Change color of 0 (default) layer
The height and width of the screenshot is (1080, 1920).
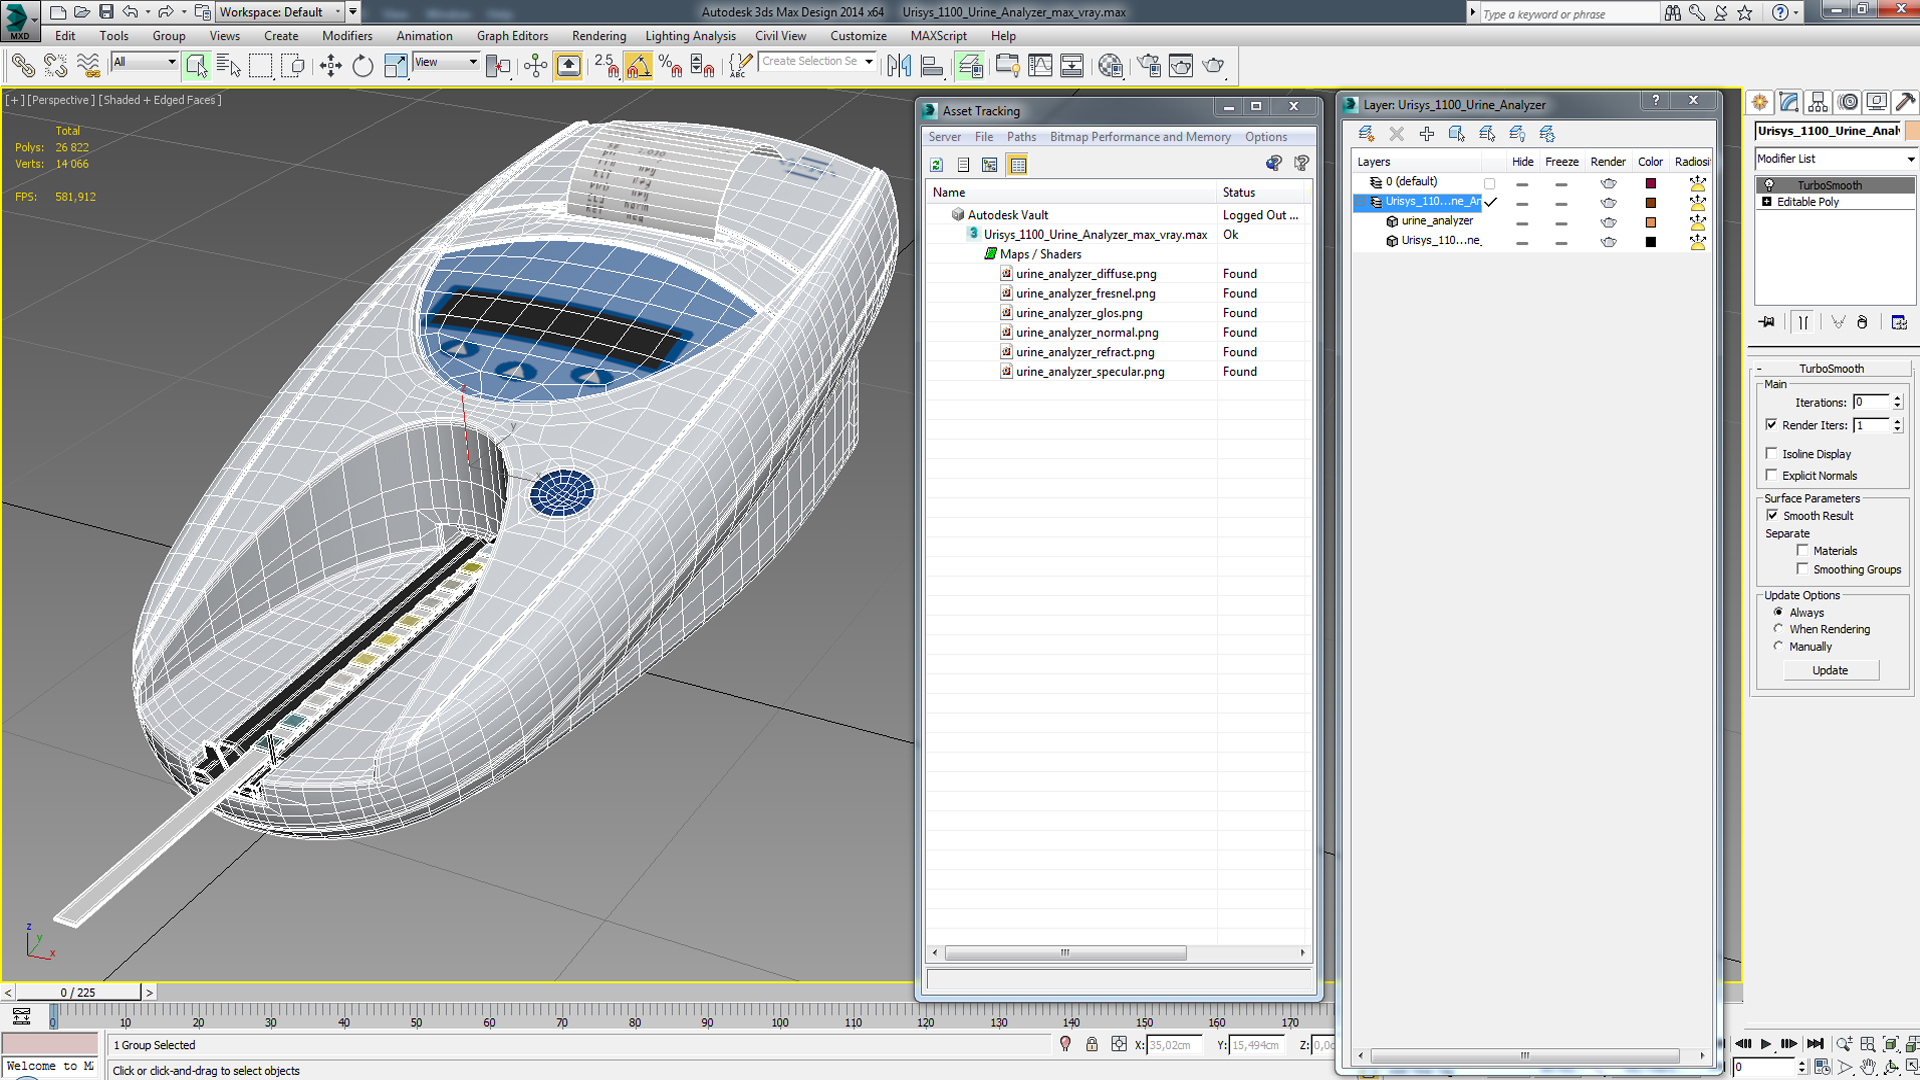pos(1651,183)
